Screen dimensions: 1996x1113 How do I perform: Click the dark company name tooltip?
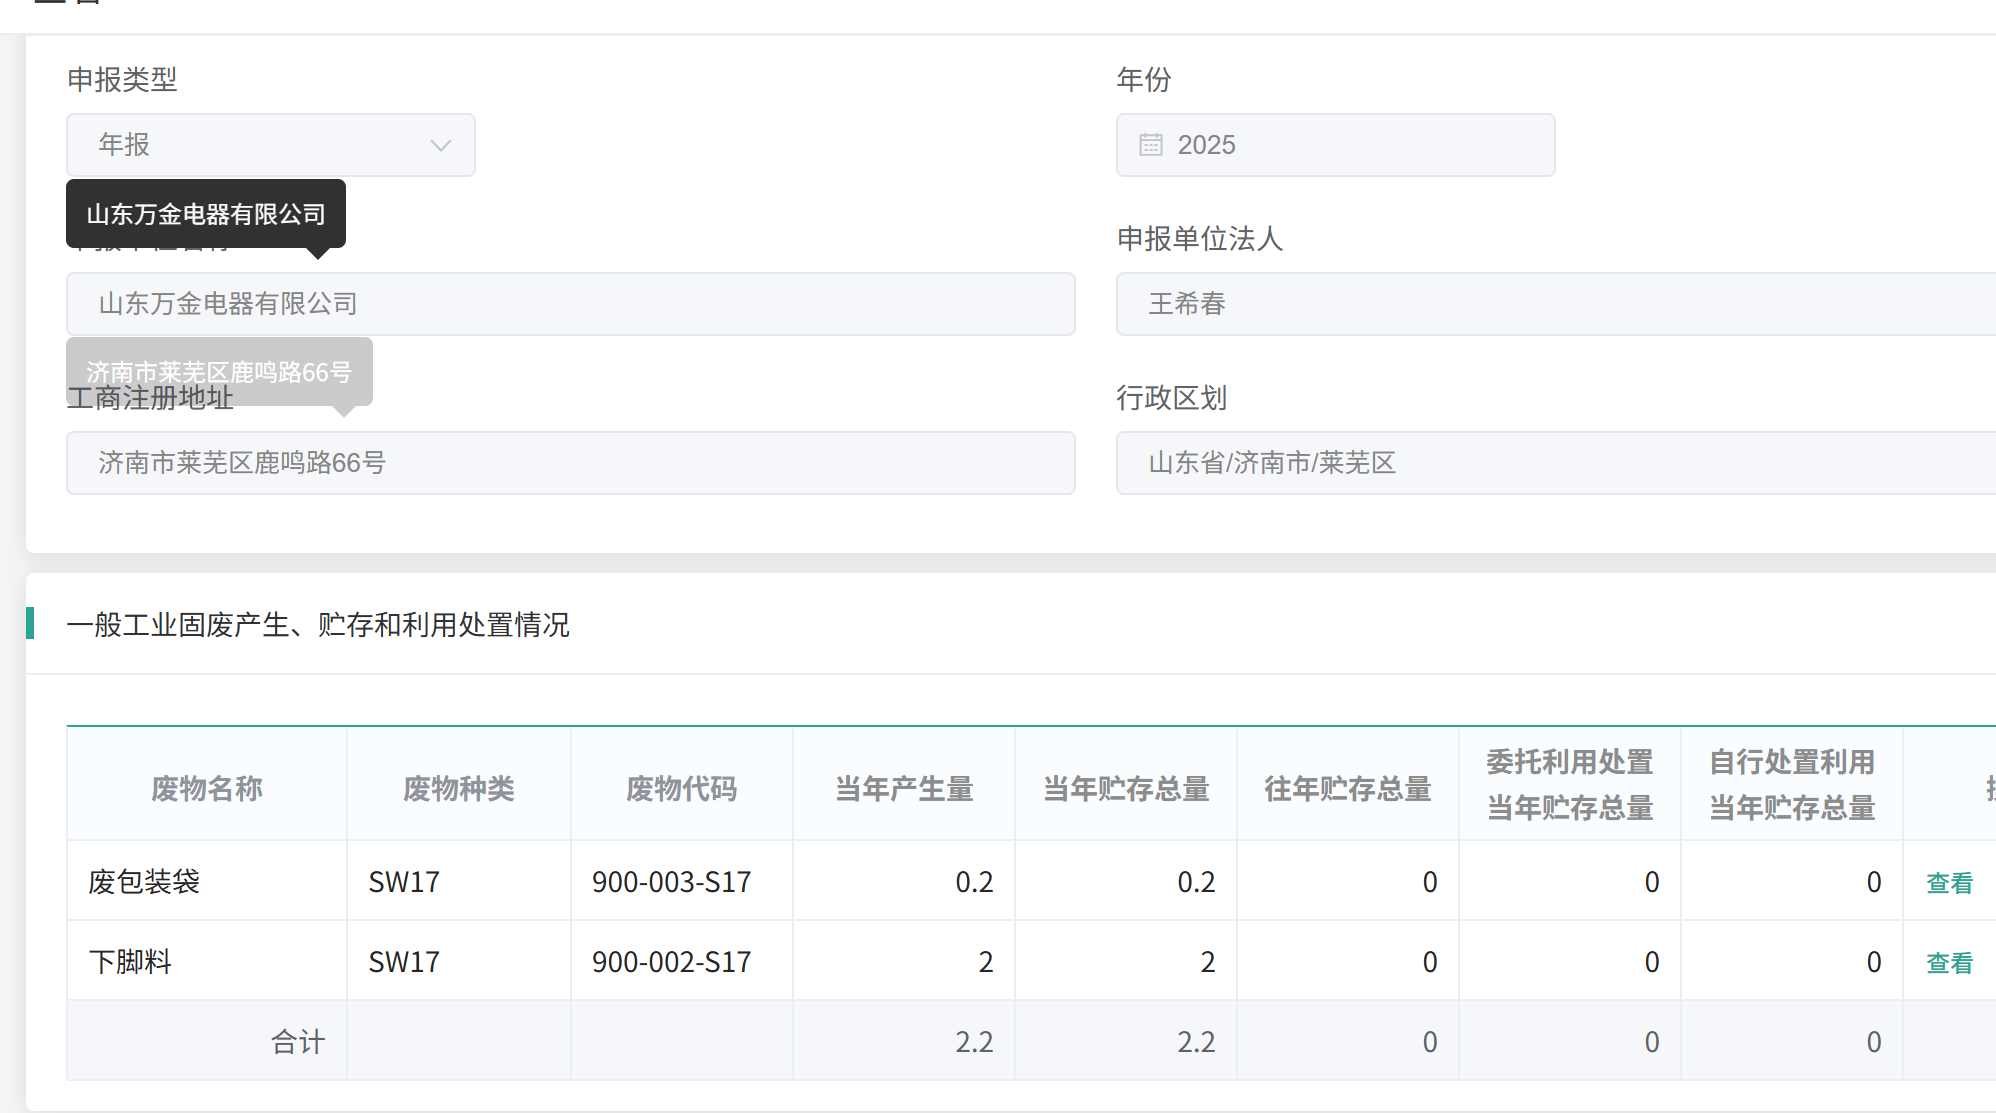(x=206, y=214)
